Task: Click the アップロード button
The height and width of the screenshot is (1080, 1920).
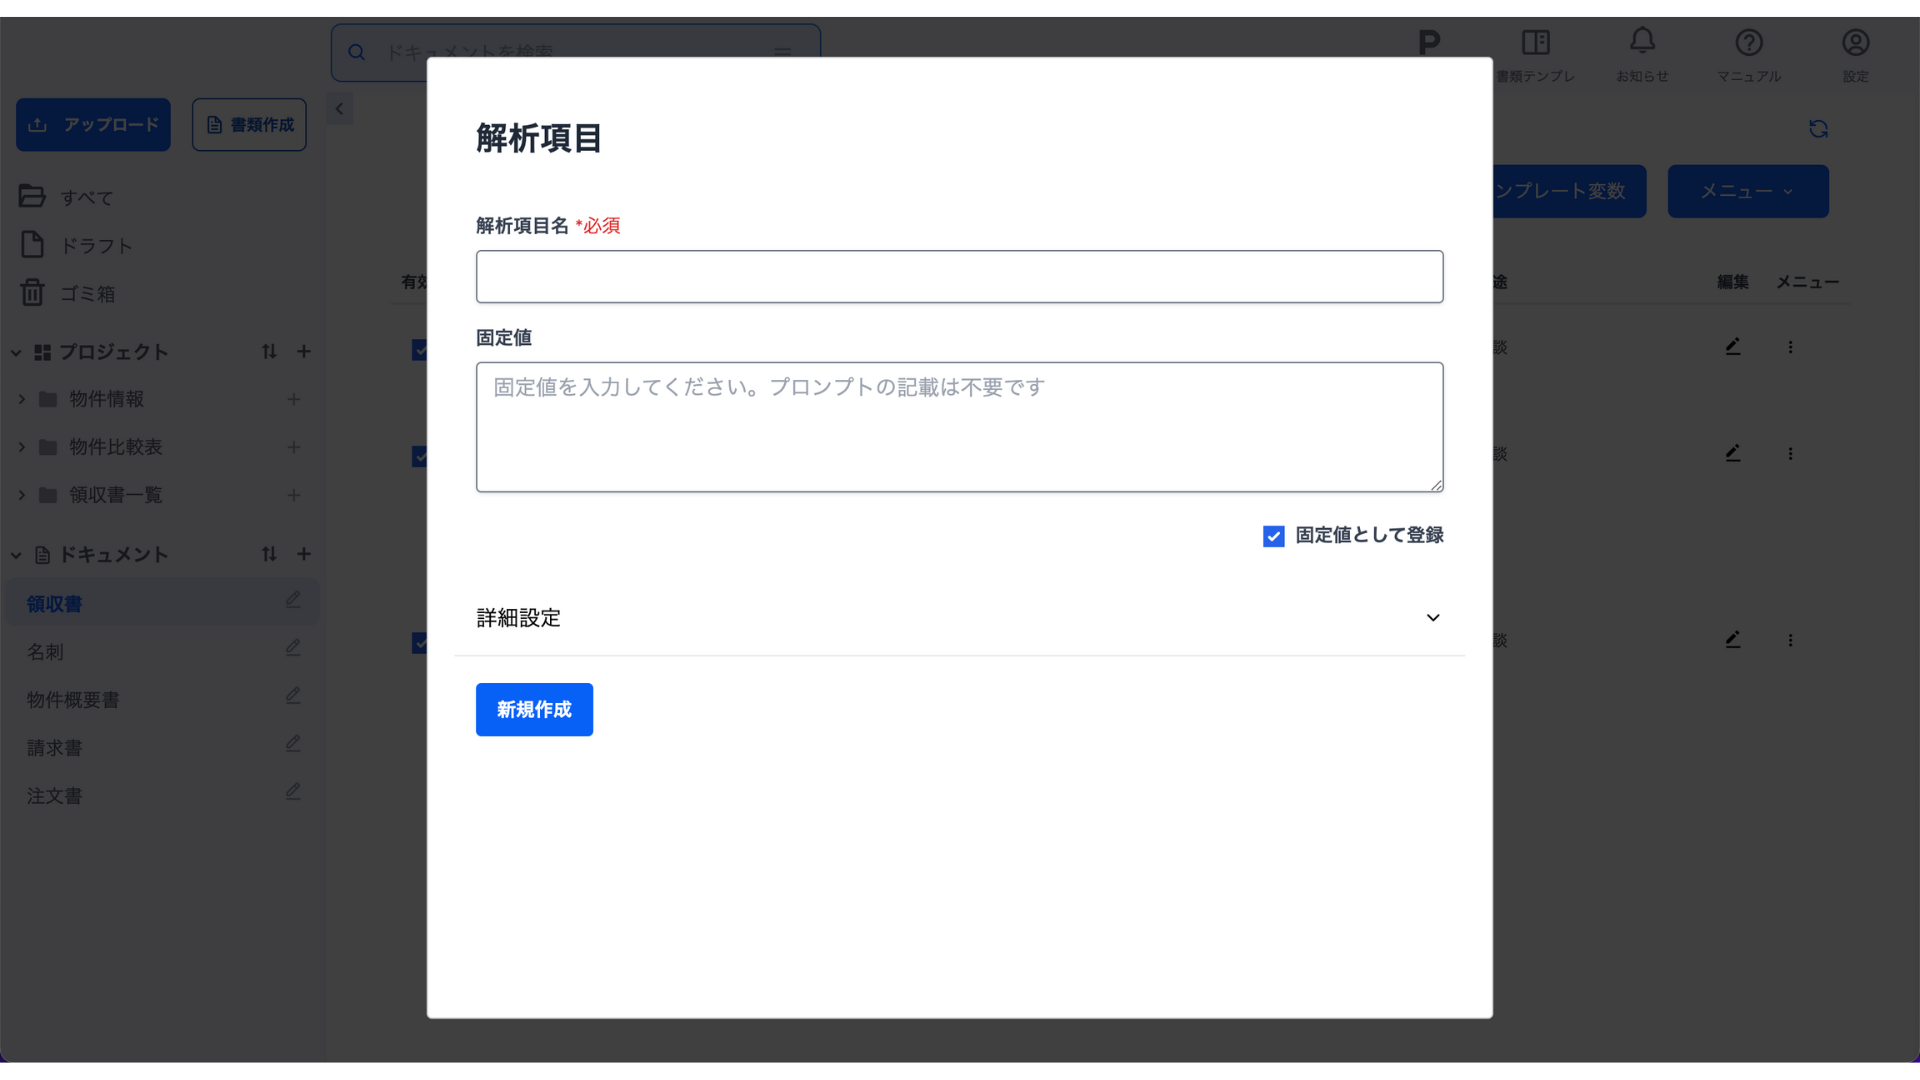Action: (x=93, y=125)
